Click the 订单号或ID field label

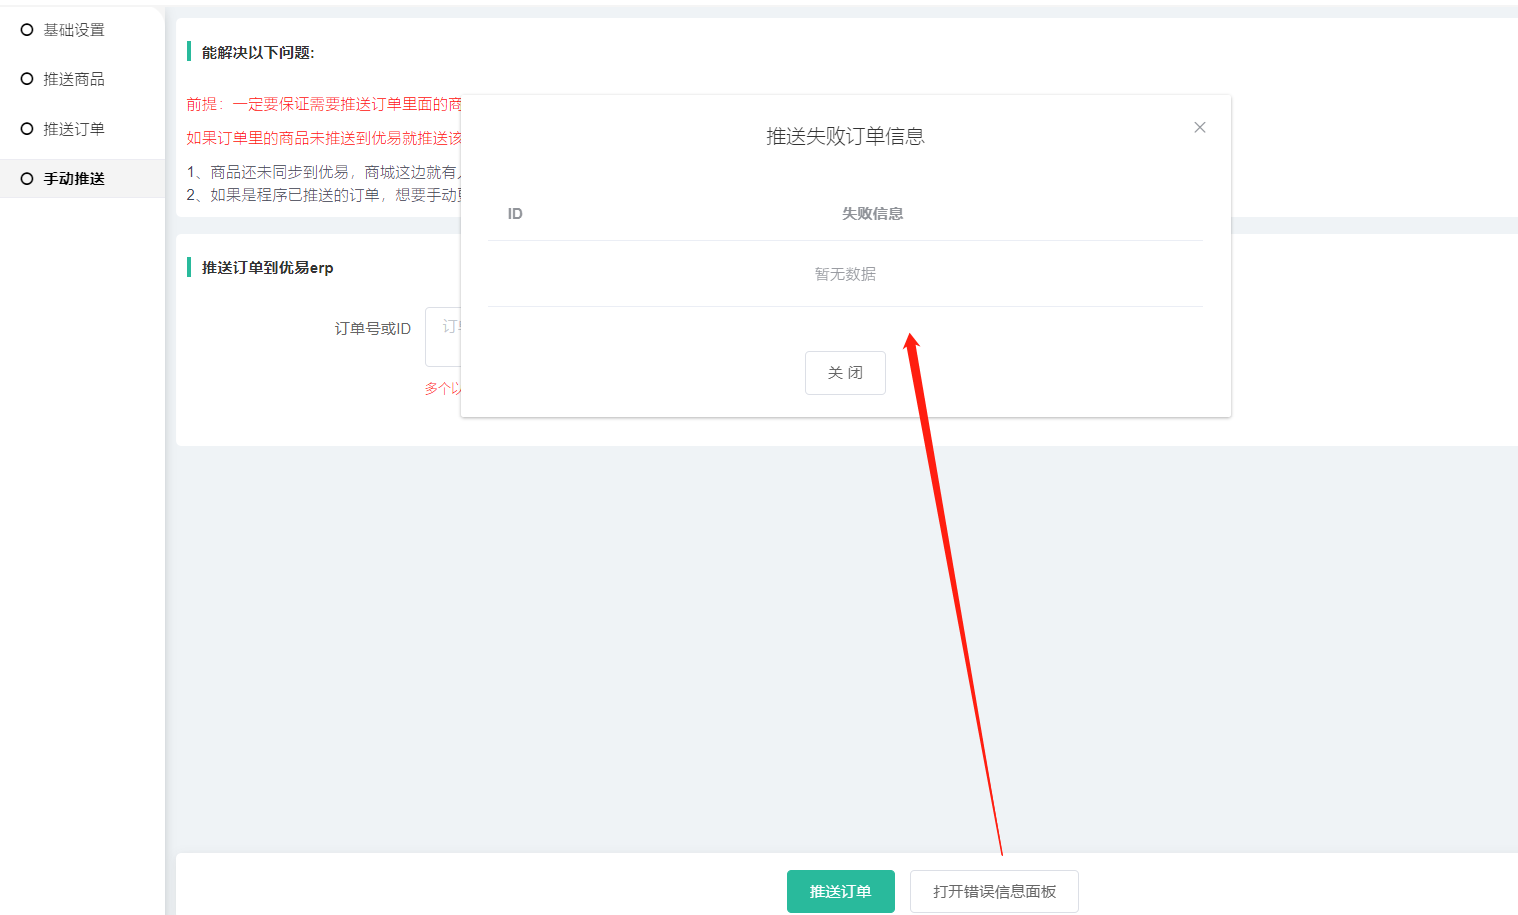(x=372, y=329)
